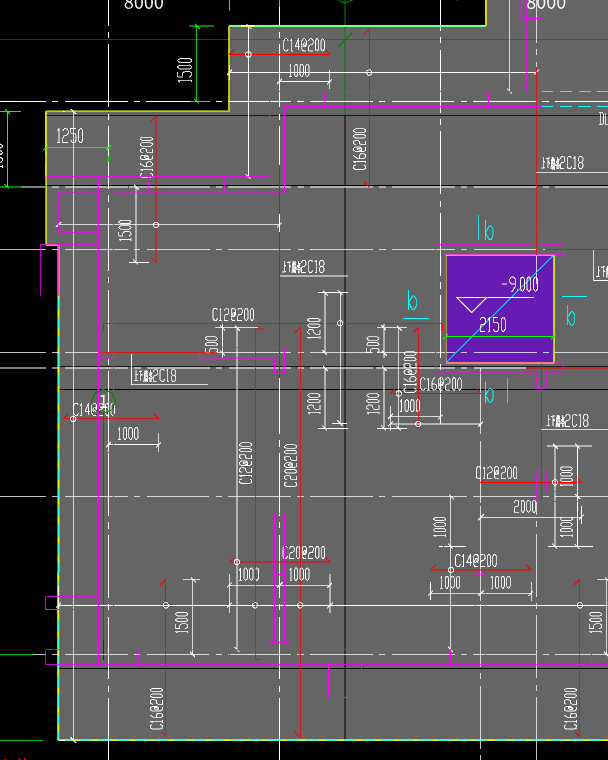608x760 pixels.
Task: Click "500" dimension next to horizontal C12@200
Action: tap(211, 345)
